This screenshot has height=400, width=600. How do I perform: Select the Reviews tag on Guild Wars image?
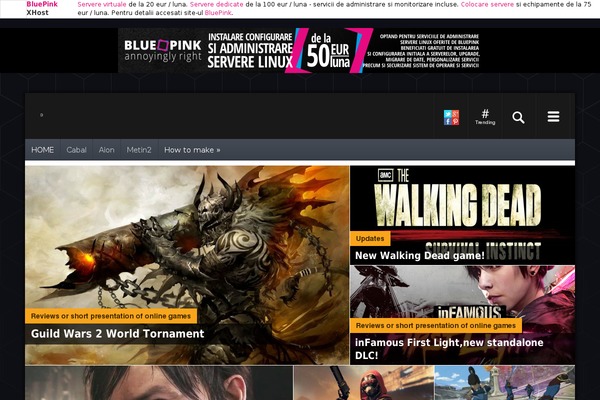[111, 316]
